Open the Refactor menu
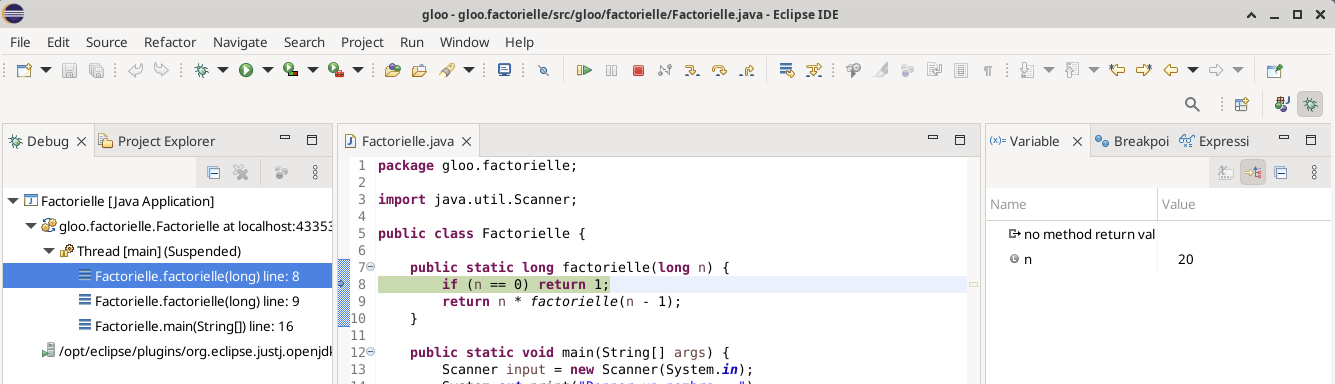 click(x=170, y=42)
